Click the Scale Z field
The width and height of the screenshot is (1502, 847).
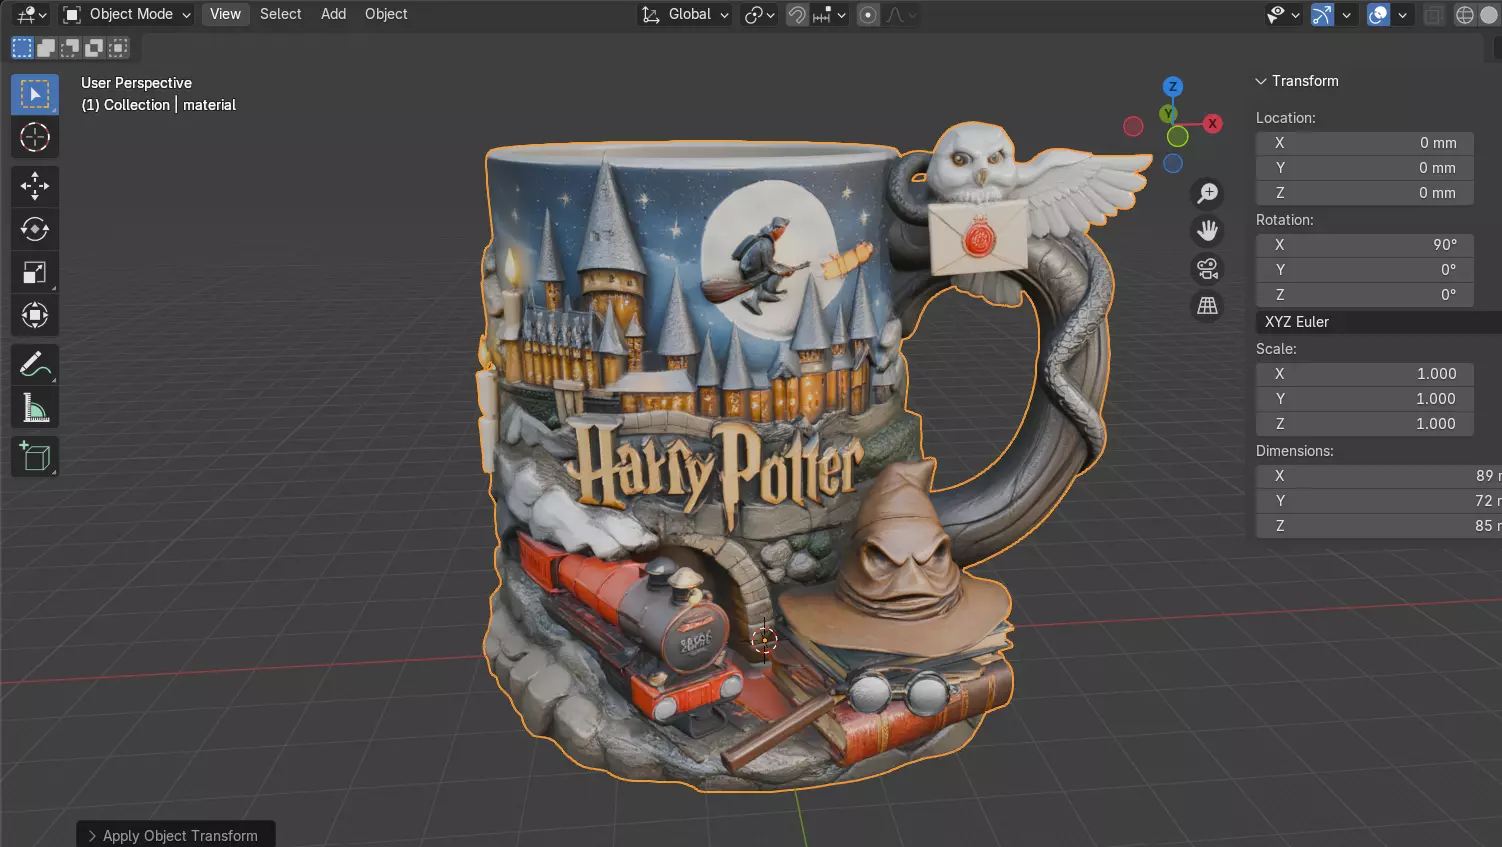1365,424
